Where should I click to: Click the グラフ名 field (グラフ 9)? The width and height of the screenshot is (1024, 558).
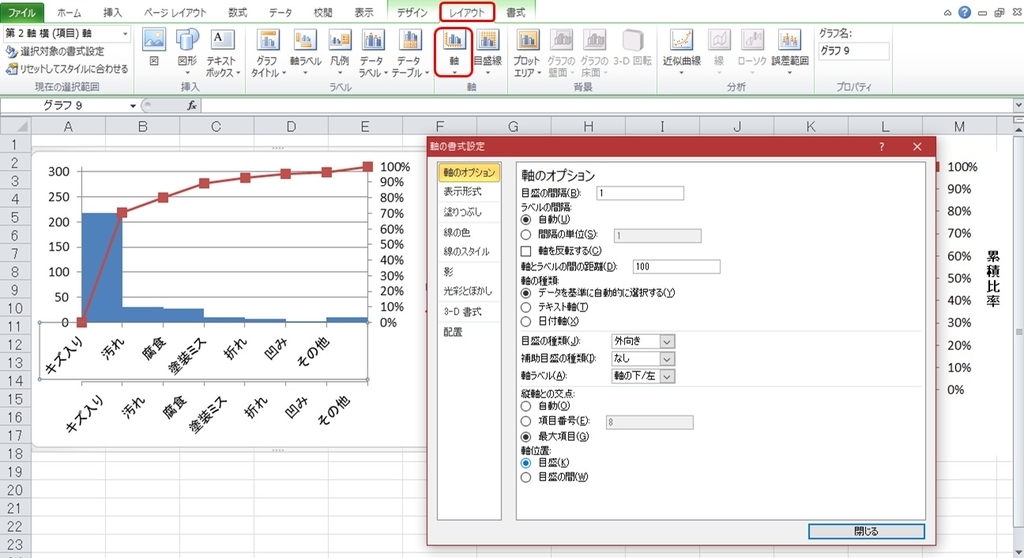854,51
